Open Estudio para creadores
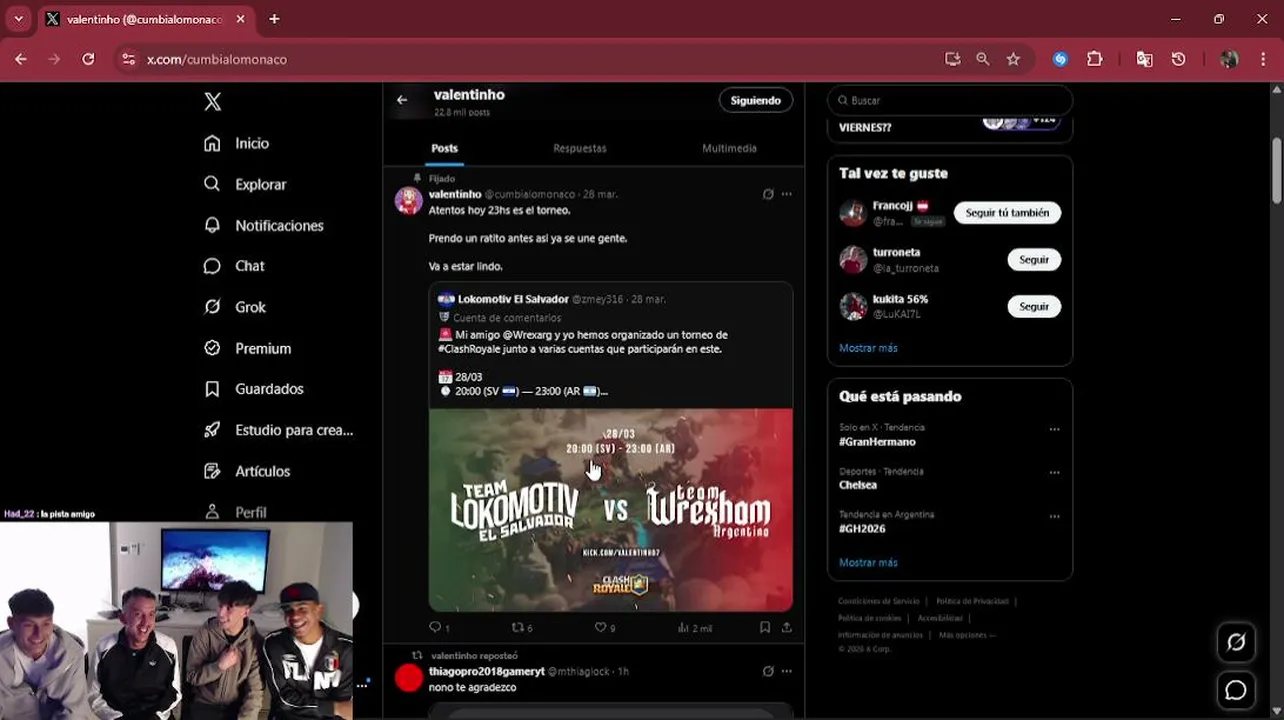 pyautogui.click(x=279, y=430)
